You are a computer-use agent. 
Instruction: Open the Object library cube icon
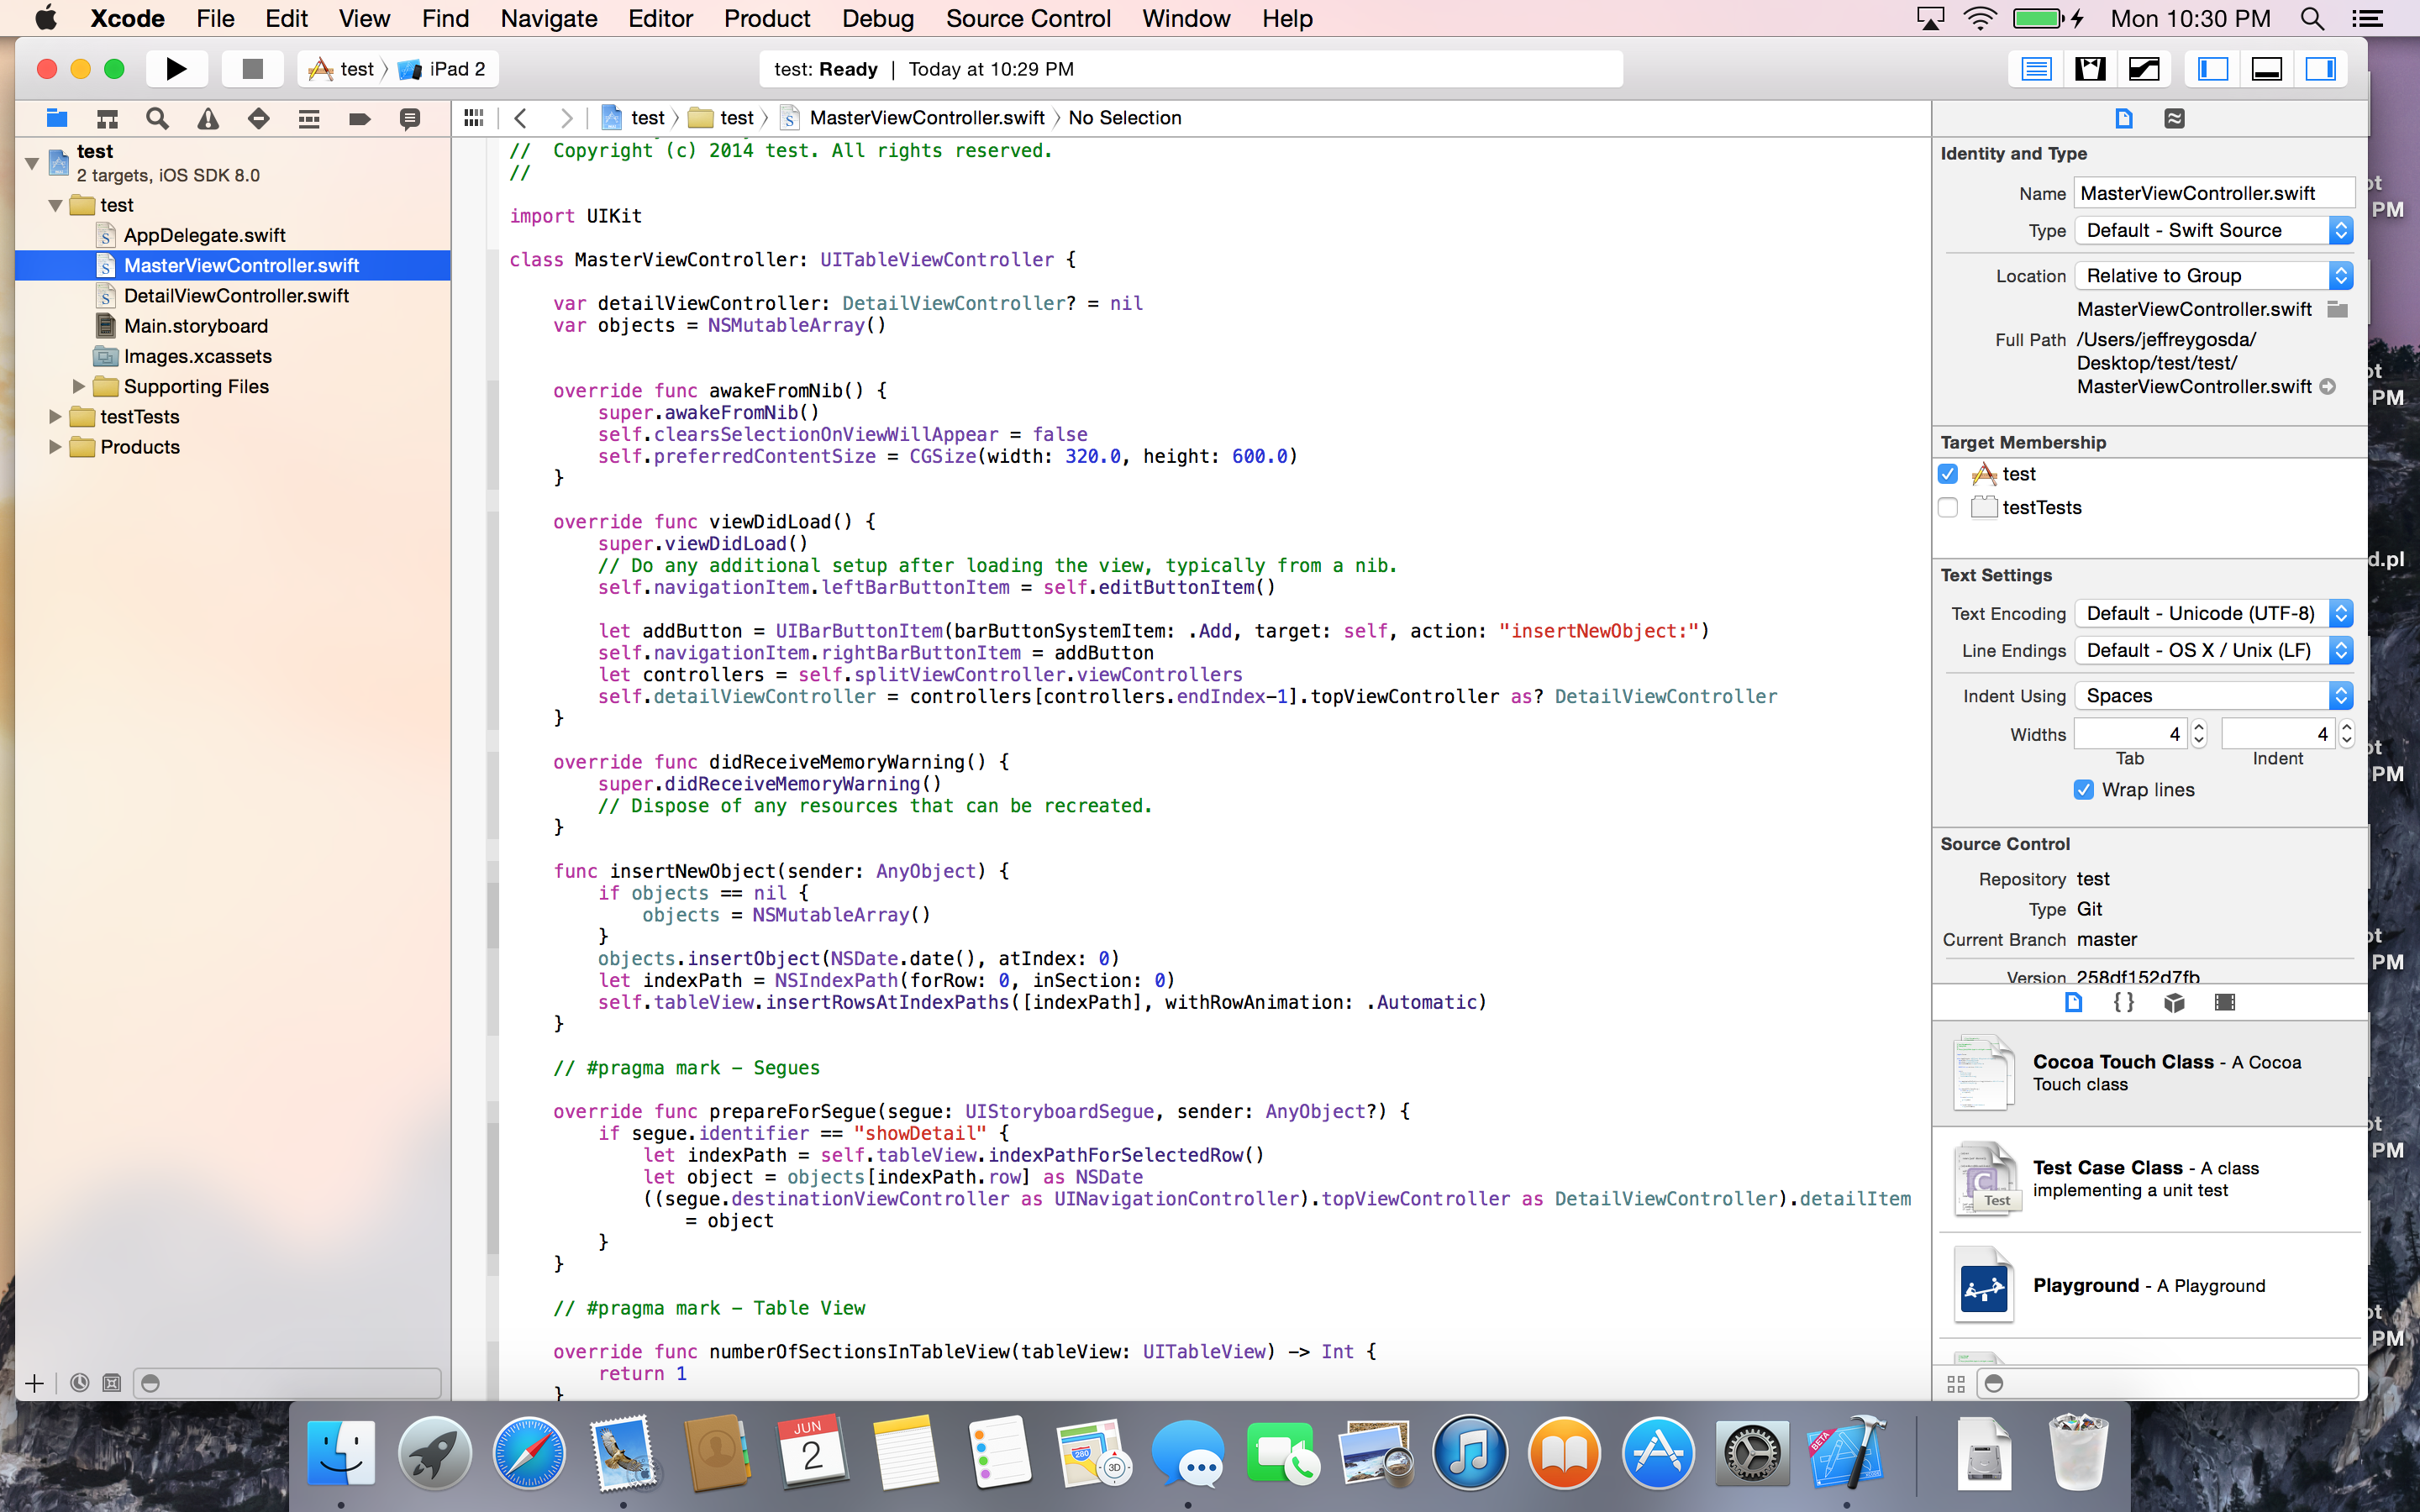coord(2174,1002)
